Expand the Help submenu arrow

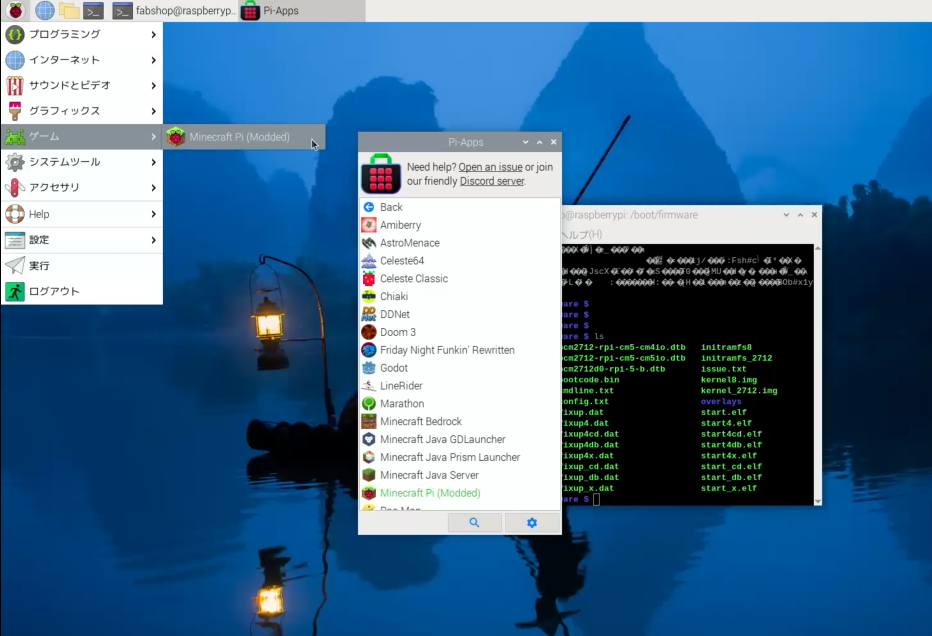[153, 214]
